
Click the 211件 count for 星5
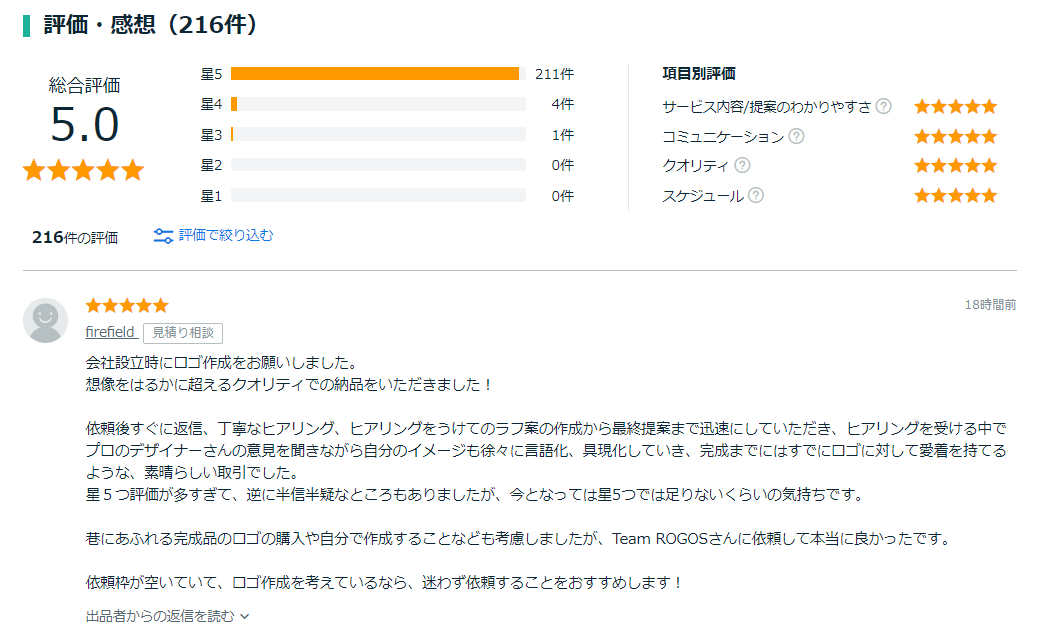point(554,74)
